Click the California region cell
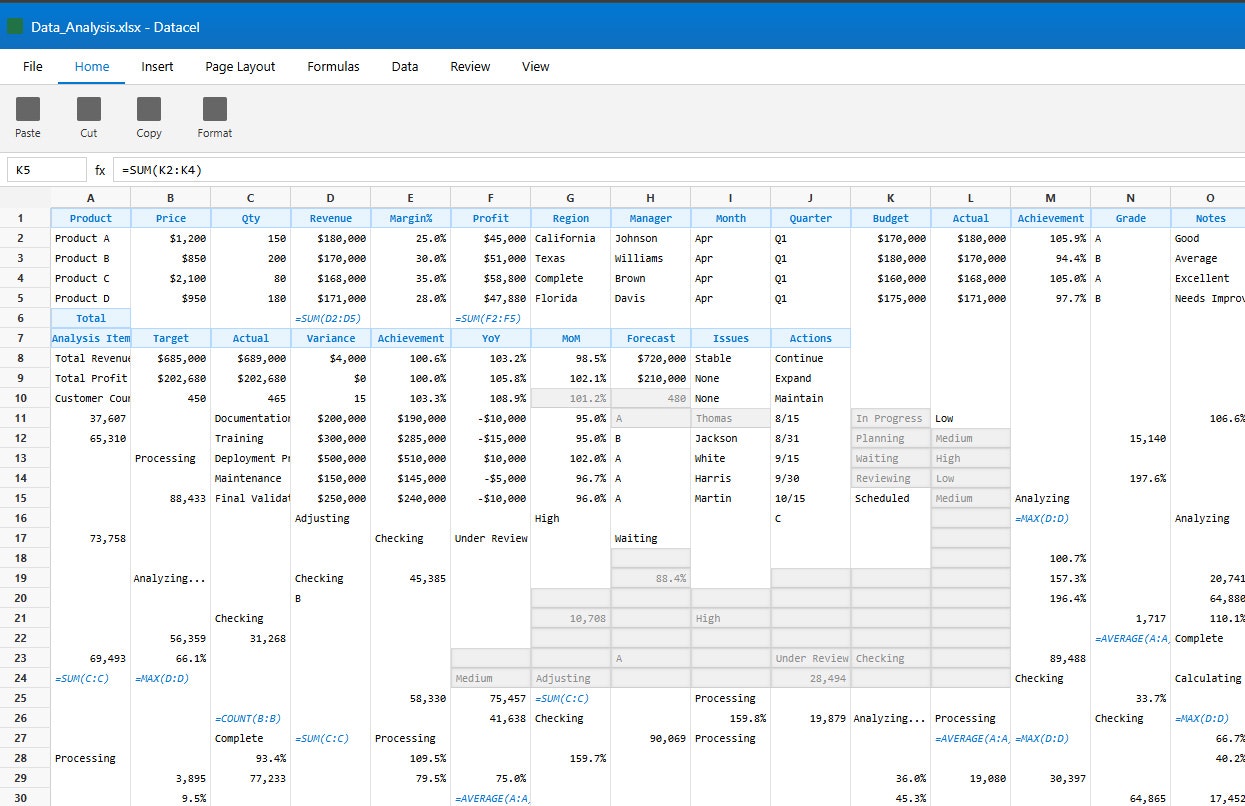 click(571, 238)
